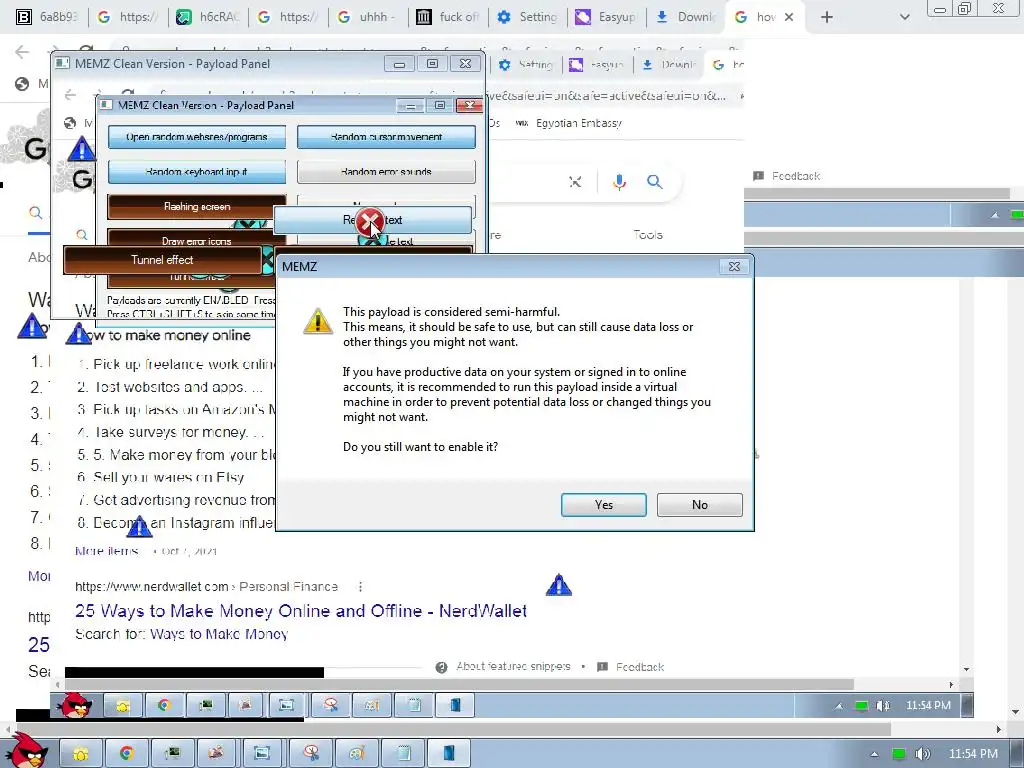Click the blue Google search magnifier icon
The width and height of the screenshot is (1024, 768).
(x=654, y=182)
